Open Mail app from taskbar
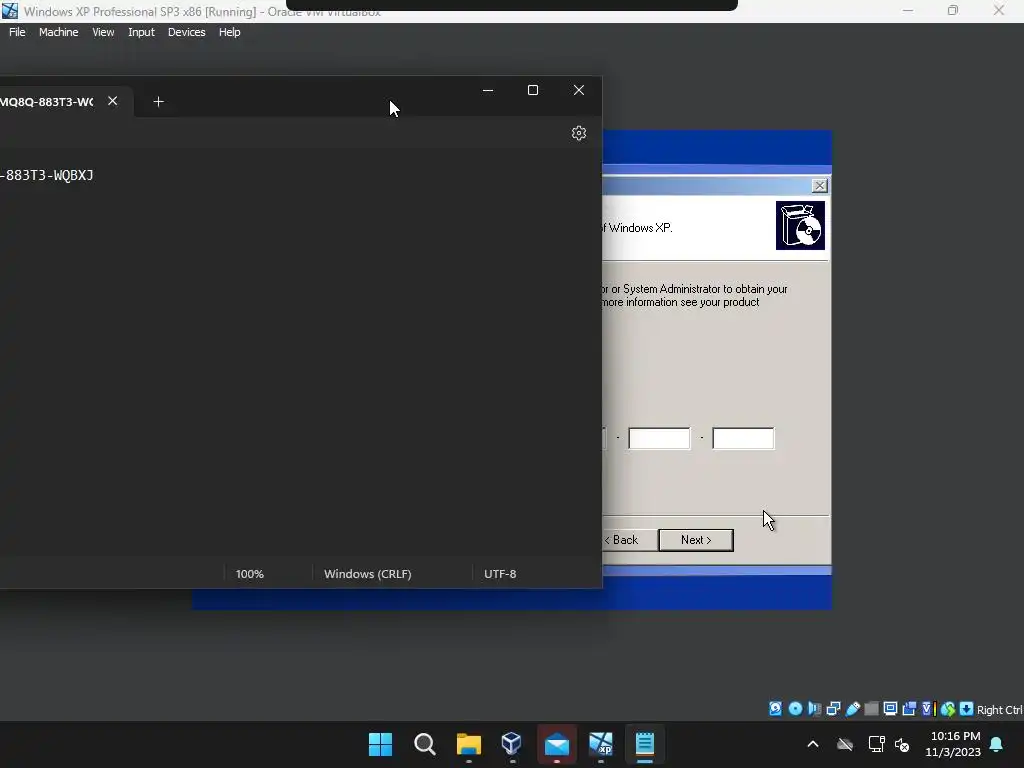 point(556,744)
